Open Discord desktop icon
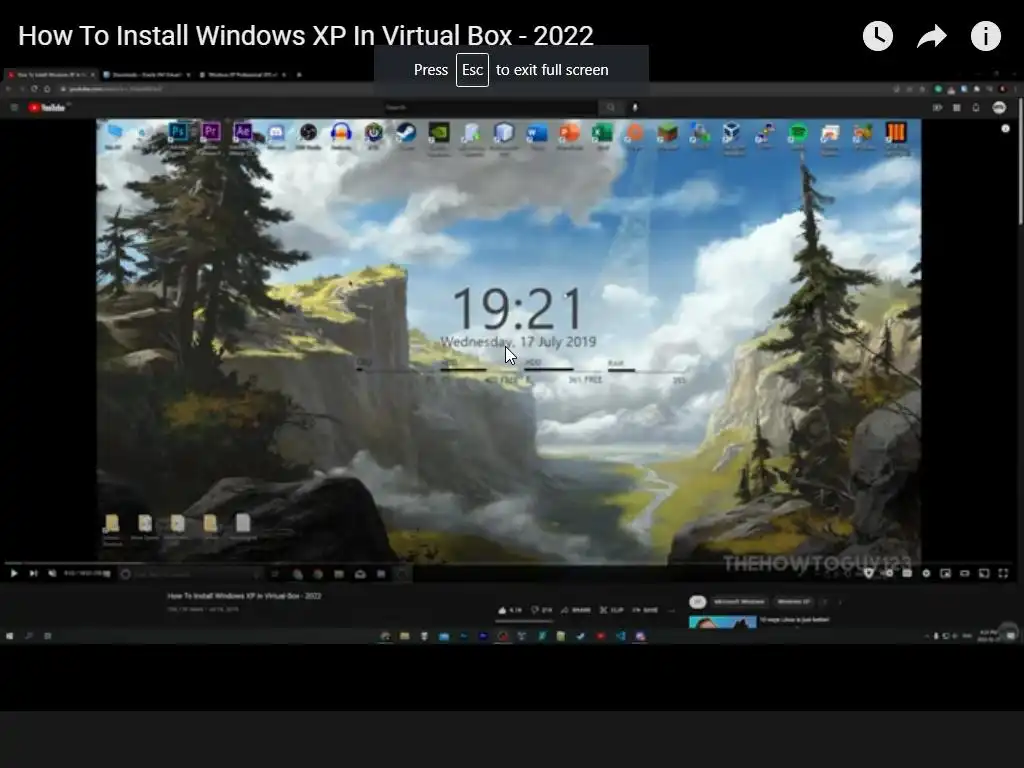This screenshot has height=768, width=1024. coord(276,133)
